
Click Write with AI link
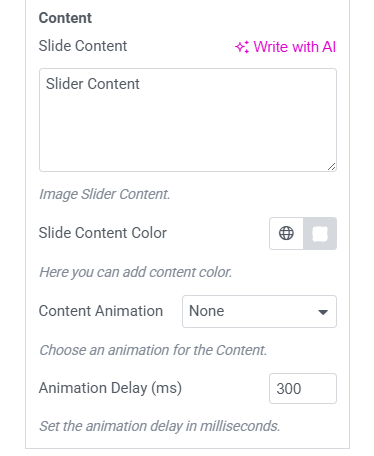286,47
